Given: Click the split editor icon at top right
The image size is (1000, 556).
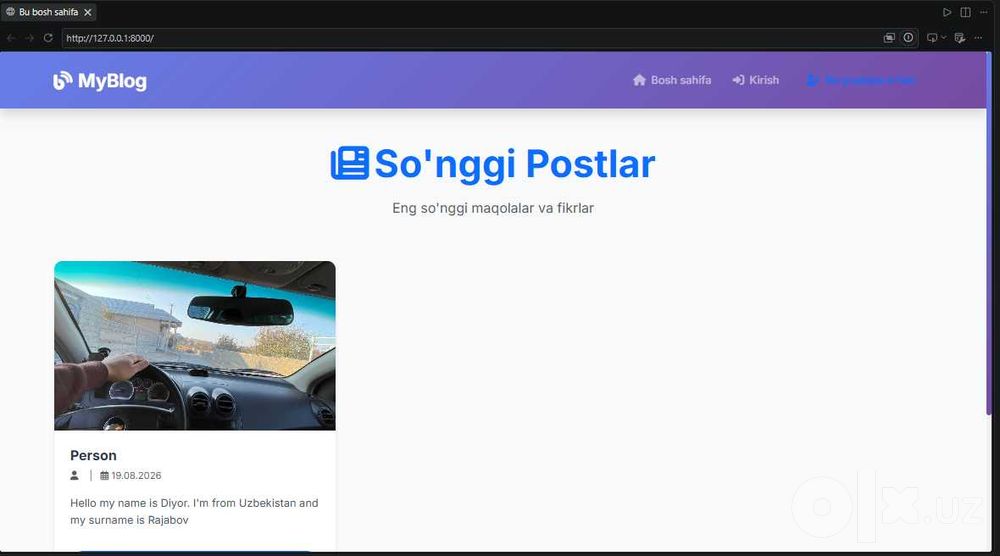Looking at the screenshot, I should click(x=966, y=12).
